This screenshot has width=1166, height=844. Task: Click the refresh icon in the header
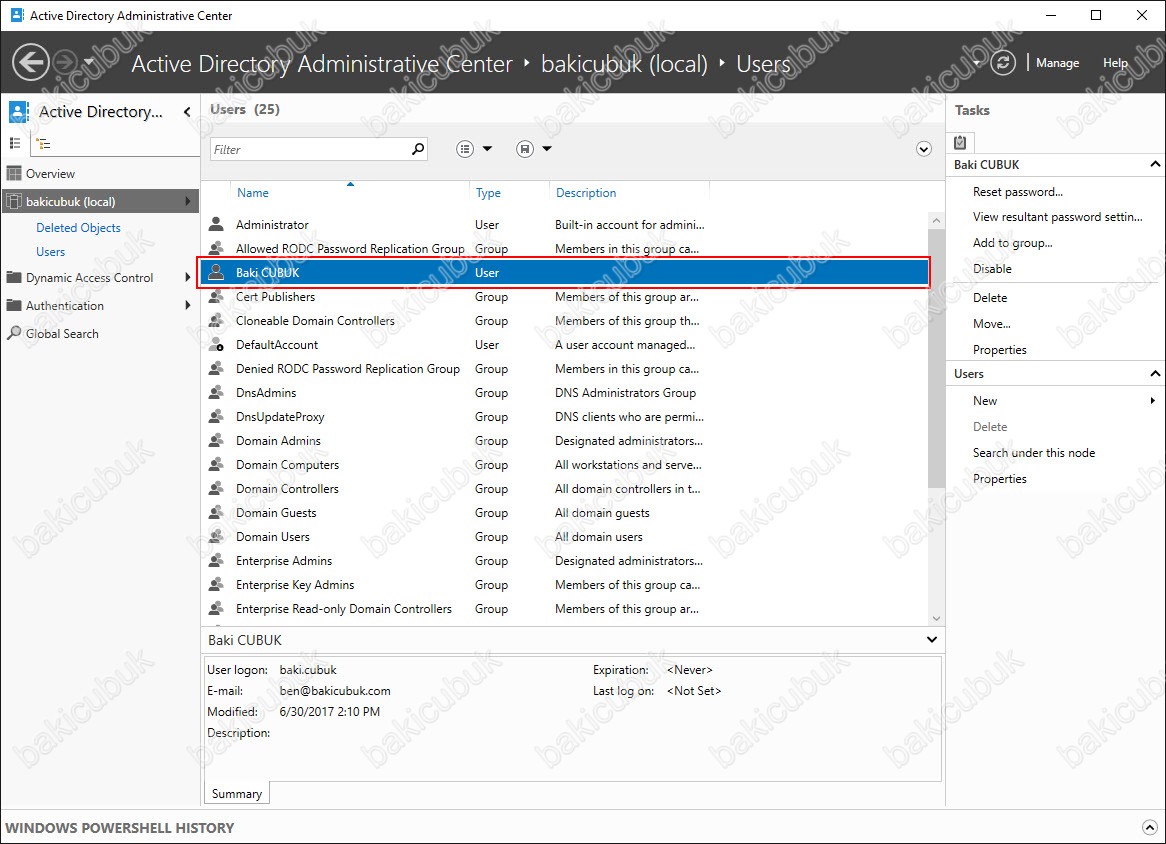(1003, 62)
